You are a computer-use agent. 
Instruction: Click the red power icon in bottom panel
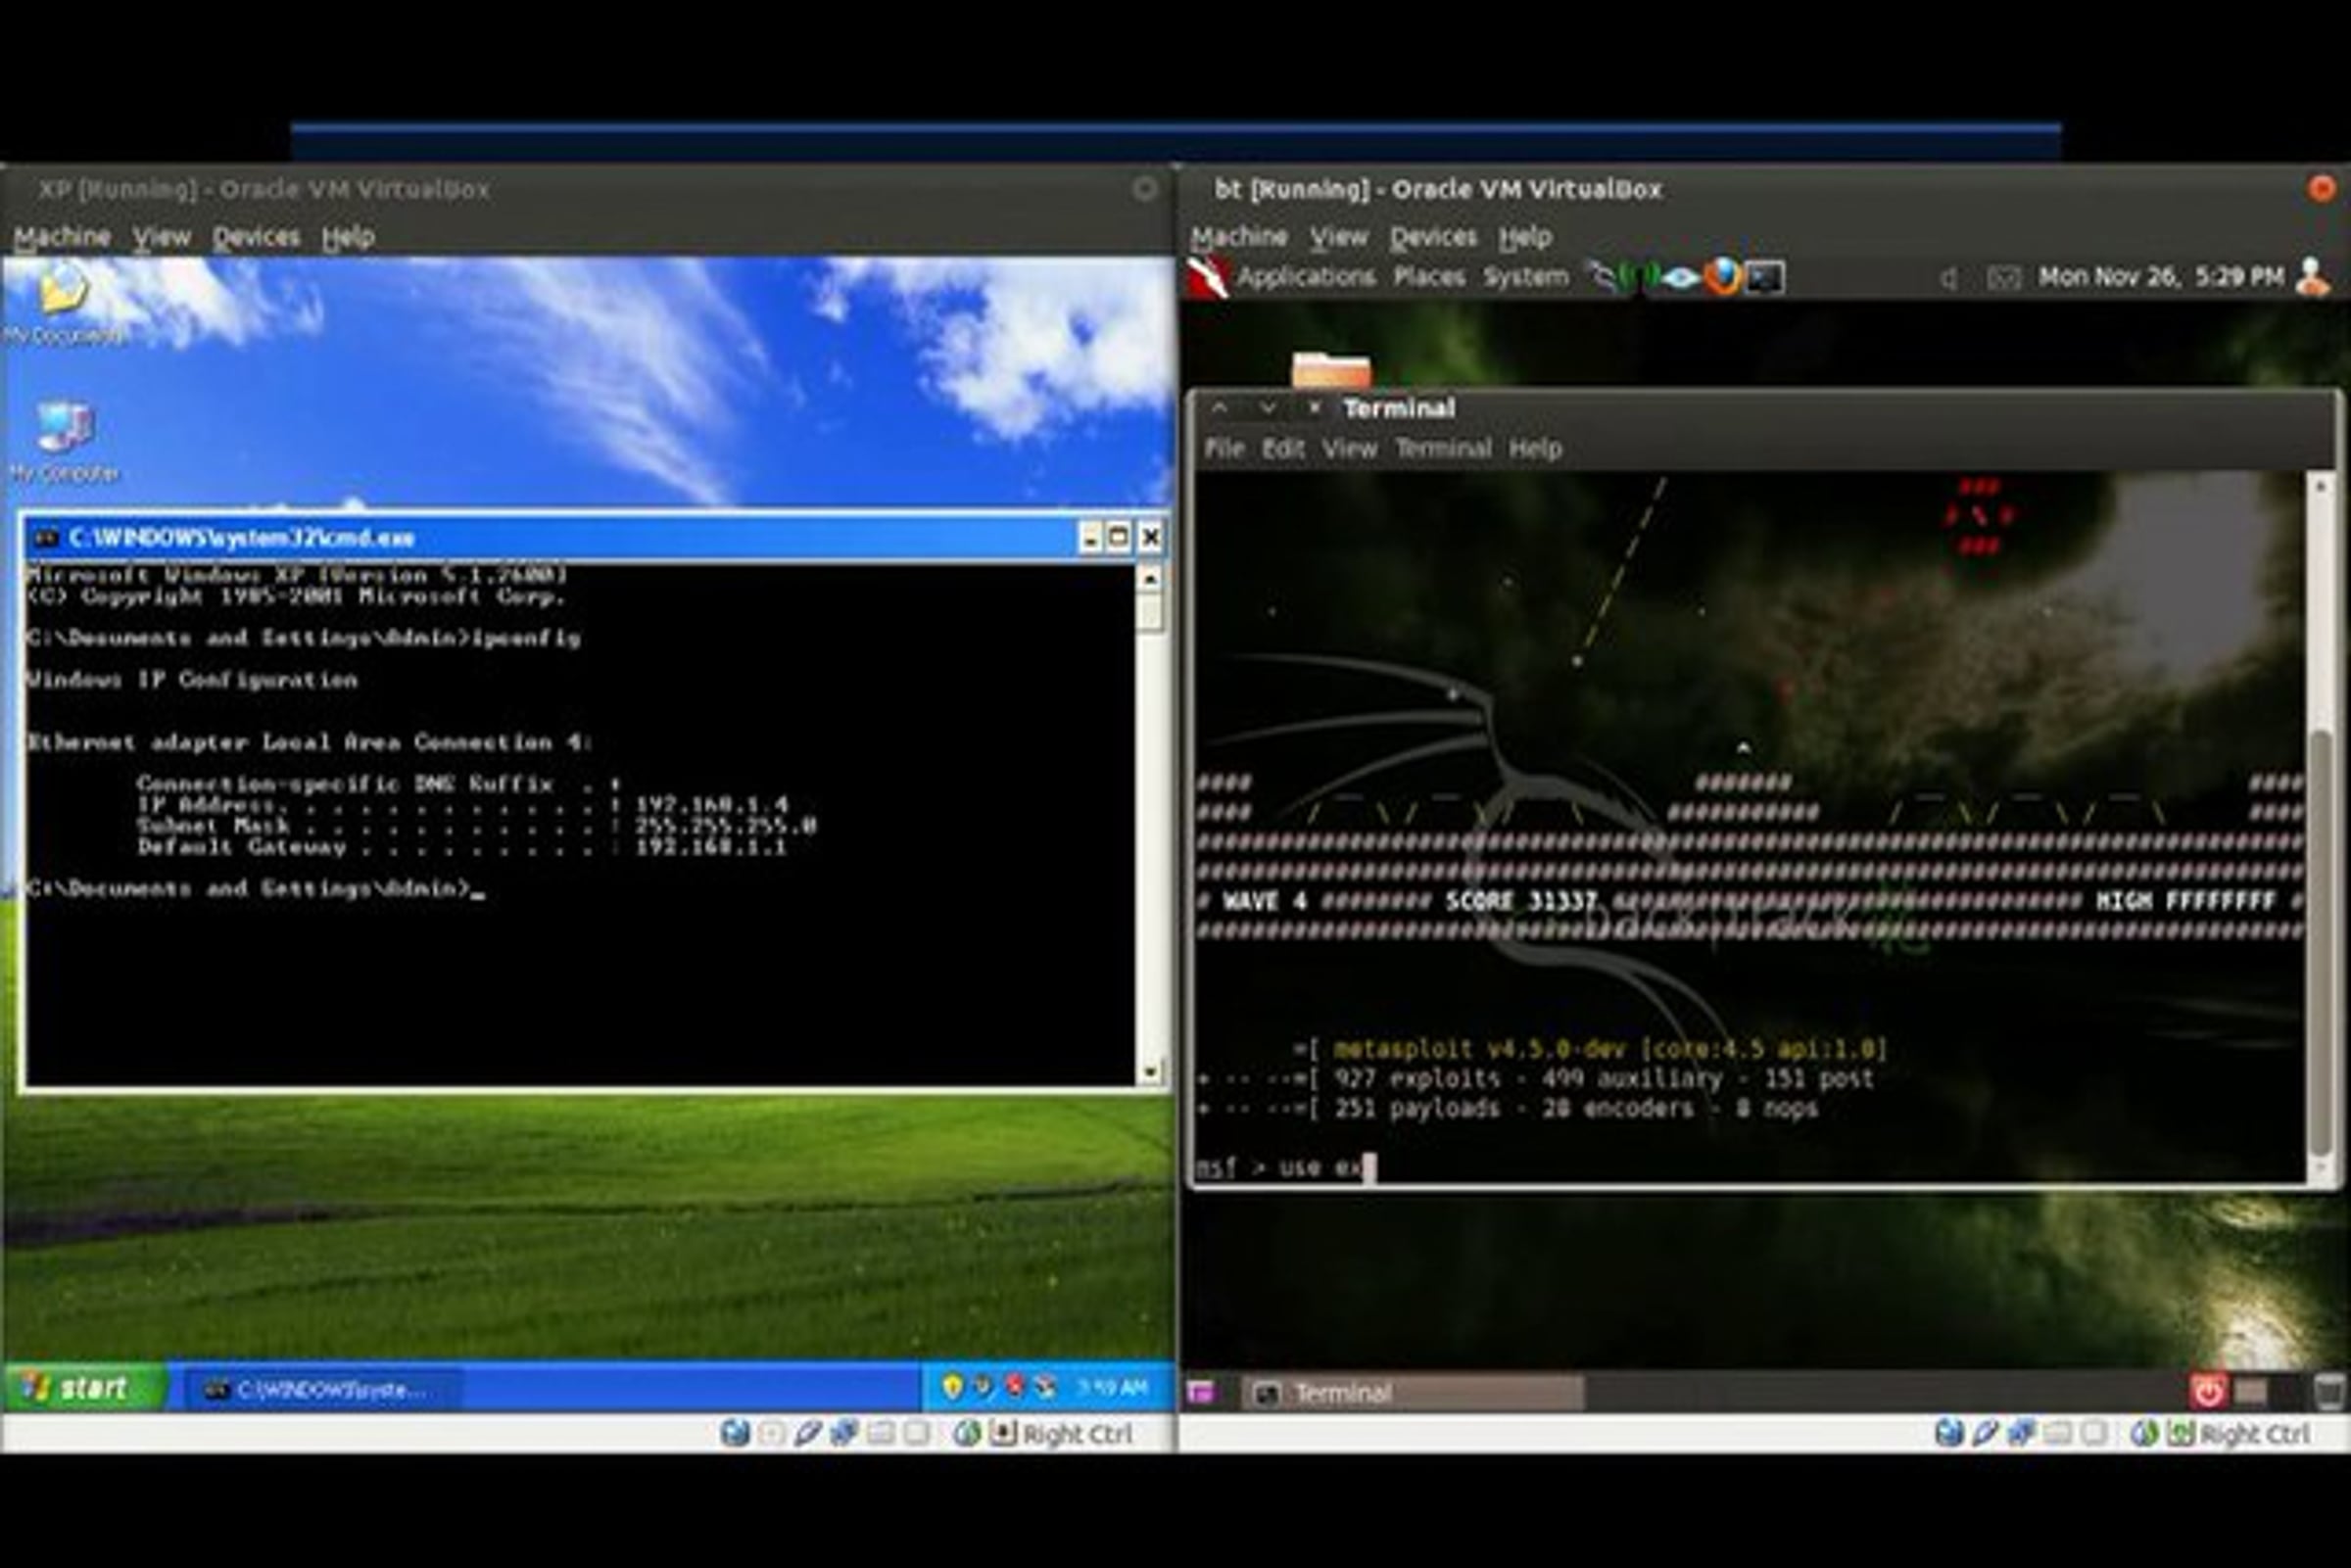click(x=2208, y=1391)
